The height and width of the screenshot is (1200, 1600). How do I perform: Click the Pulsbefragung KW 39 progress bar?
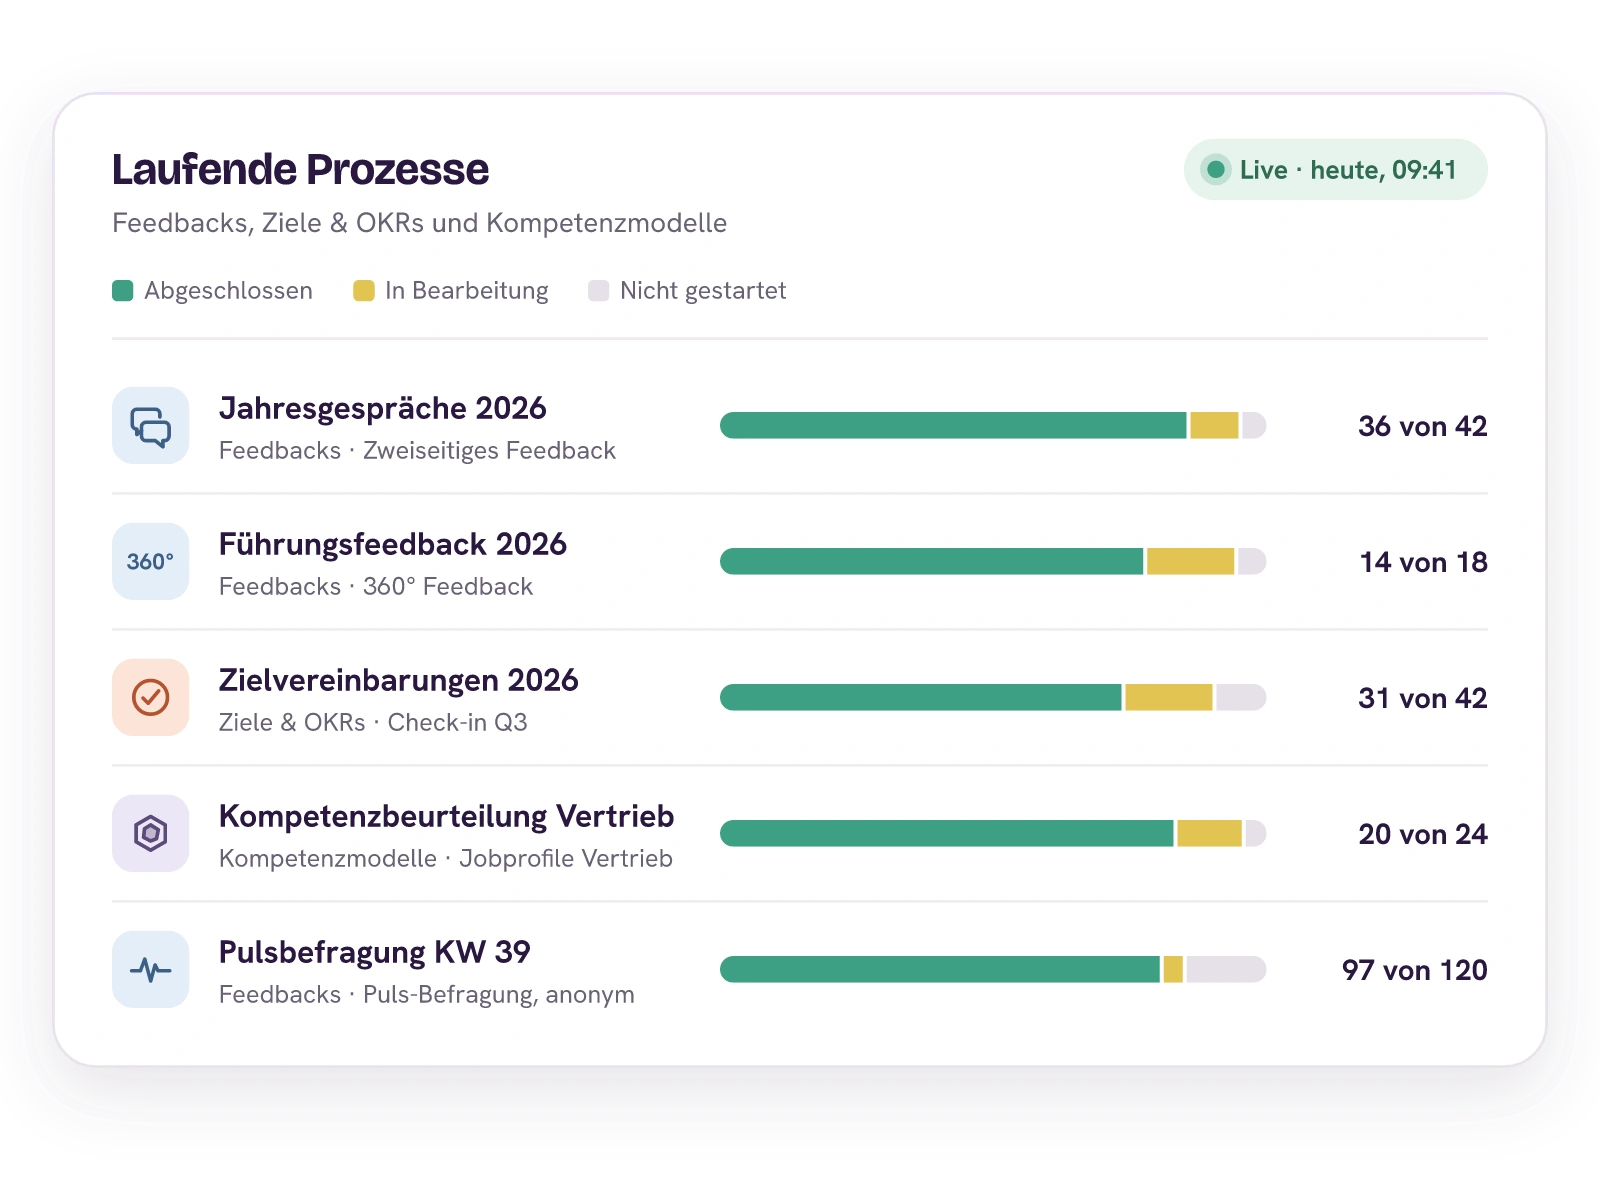pyautogui.click(x=993, y=969)
